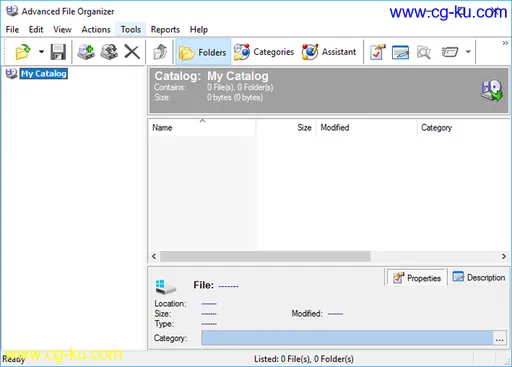Screen dimensions: 512x367
Task: Click '0 bytes (0 bytes)' size text
Action: pos(235,98)
